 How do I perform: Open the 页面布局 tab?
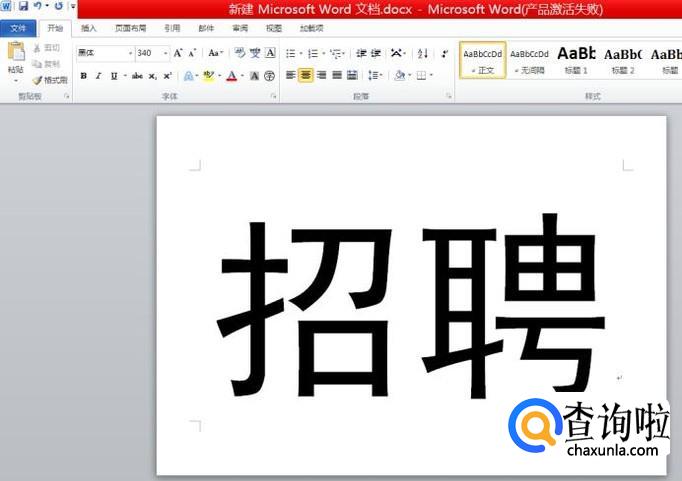[130, 28]
